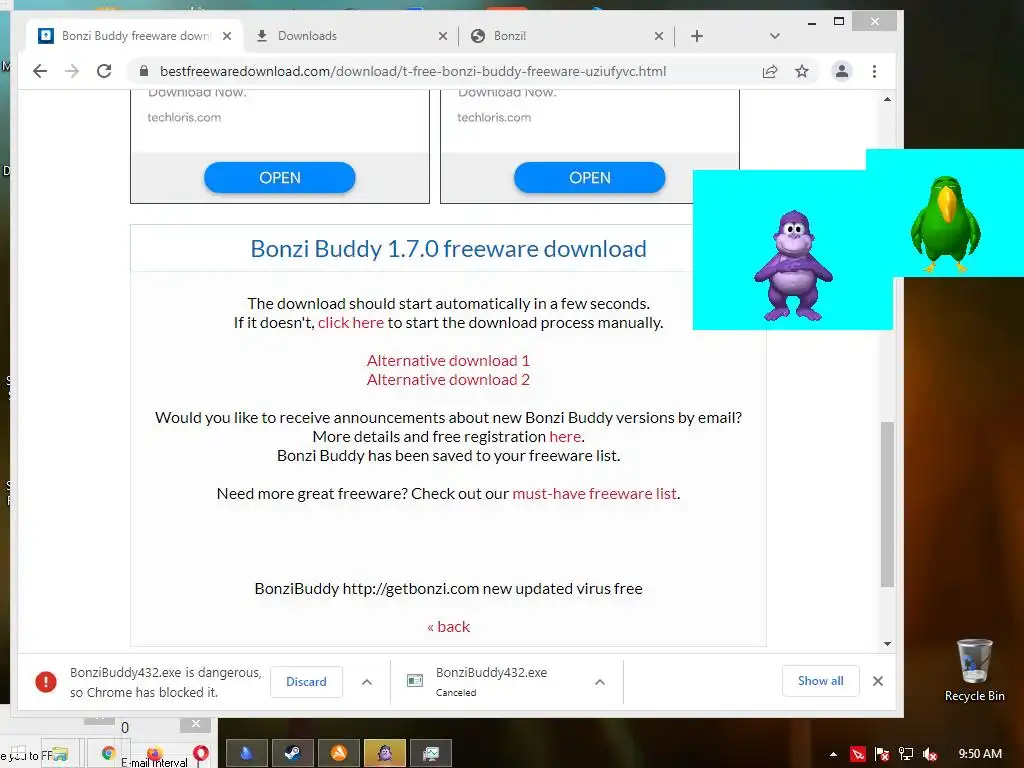Click the red dangerous download warning icon

[x=46, y=682]
